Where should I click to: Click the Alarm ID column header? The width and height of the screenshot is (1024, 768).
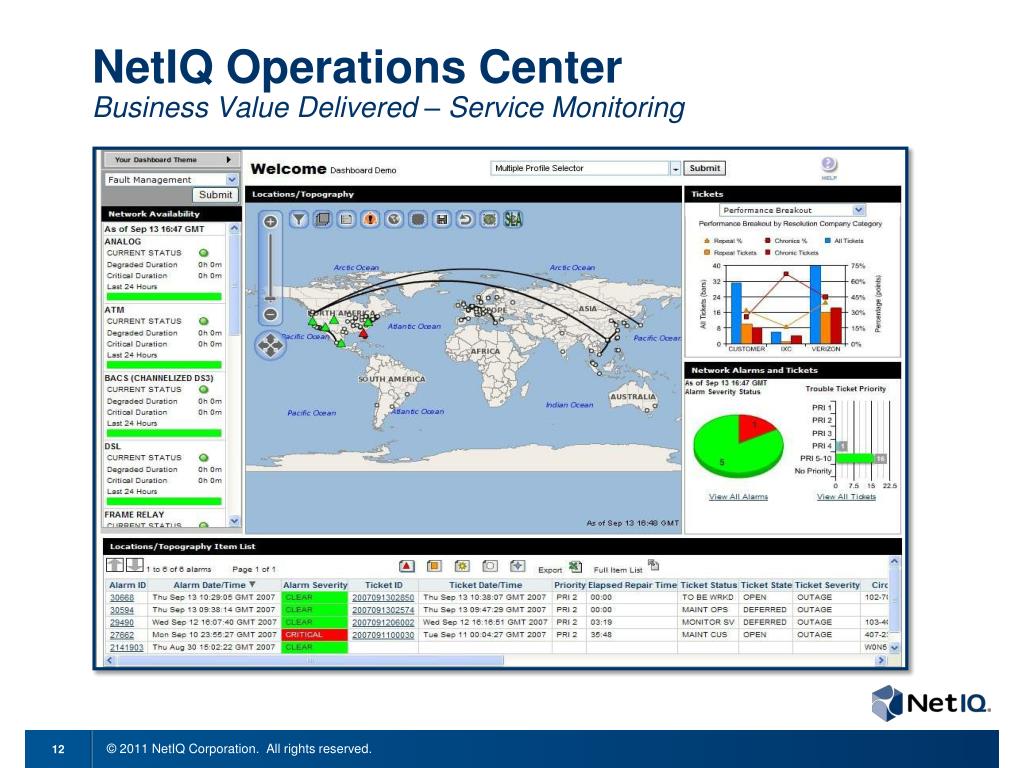pos(127,585)
